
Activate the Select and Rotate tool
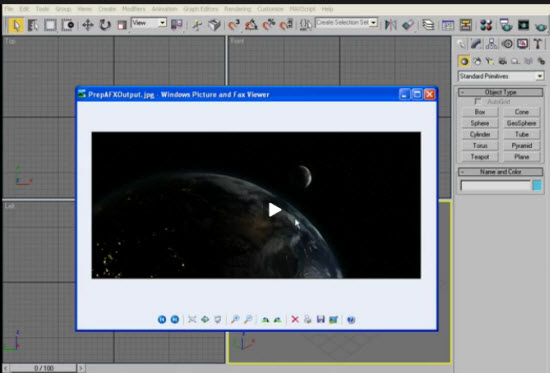(105, 25)
